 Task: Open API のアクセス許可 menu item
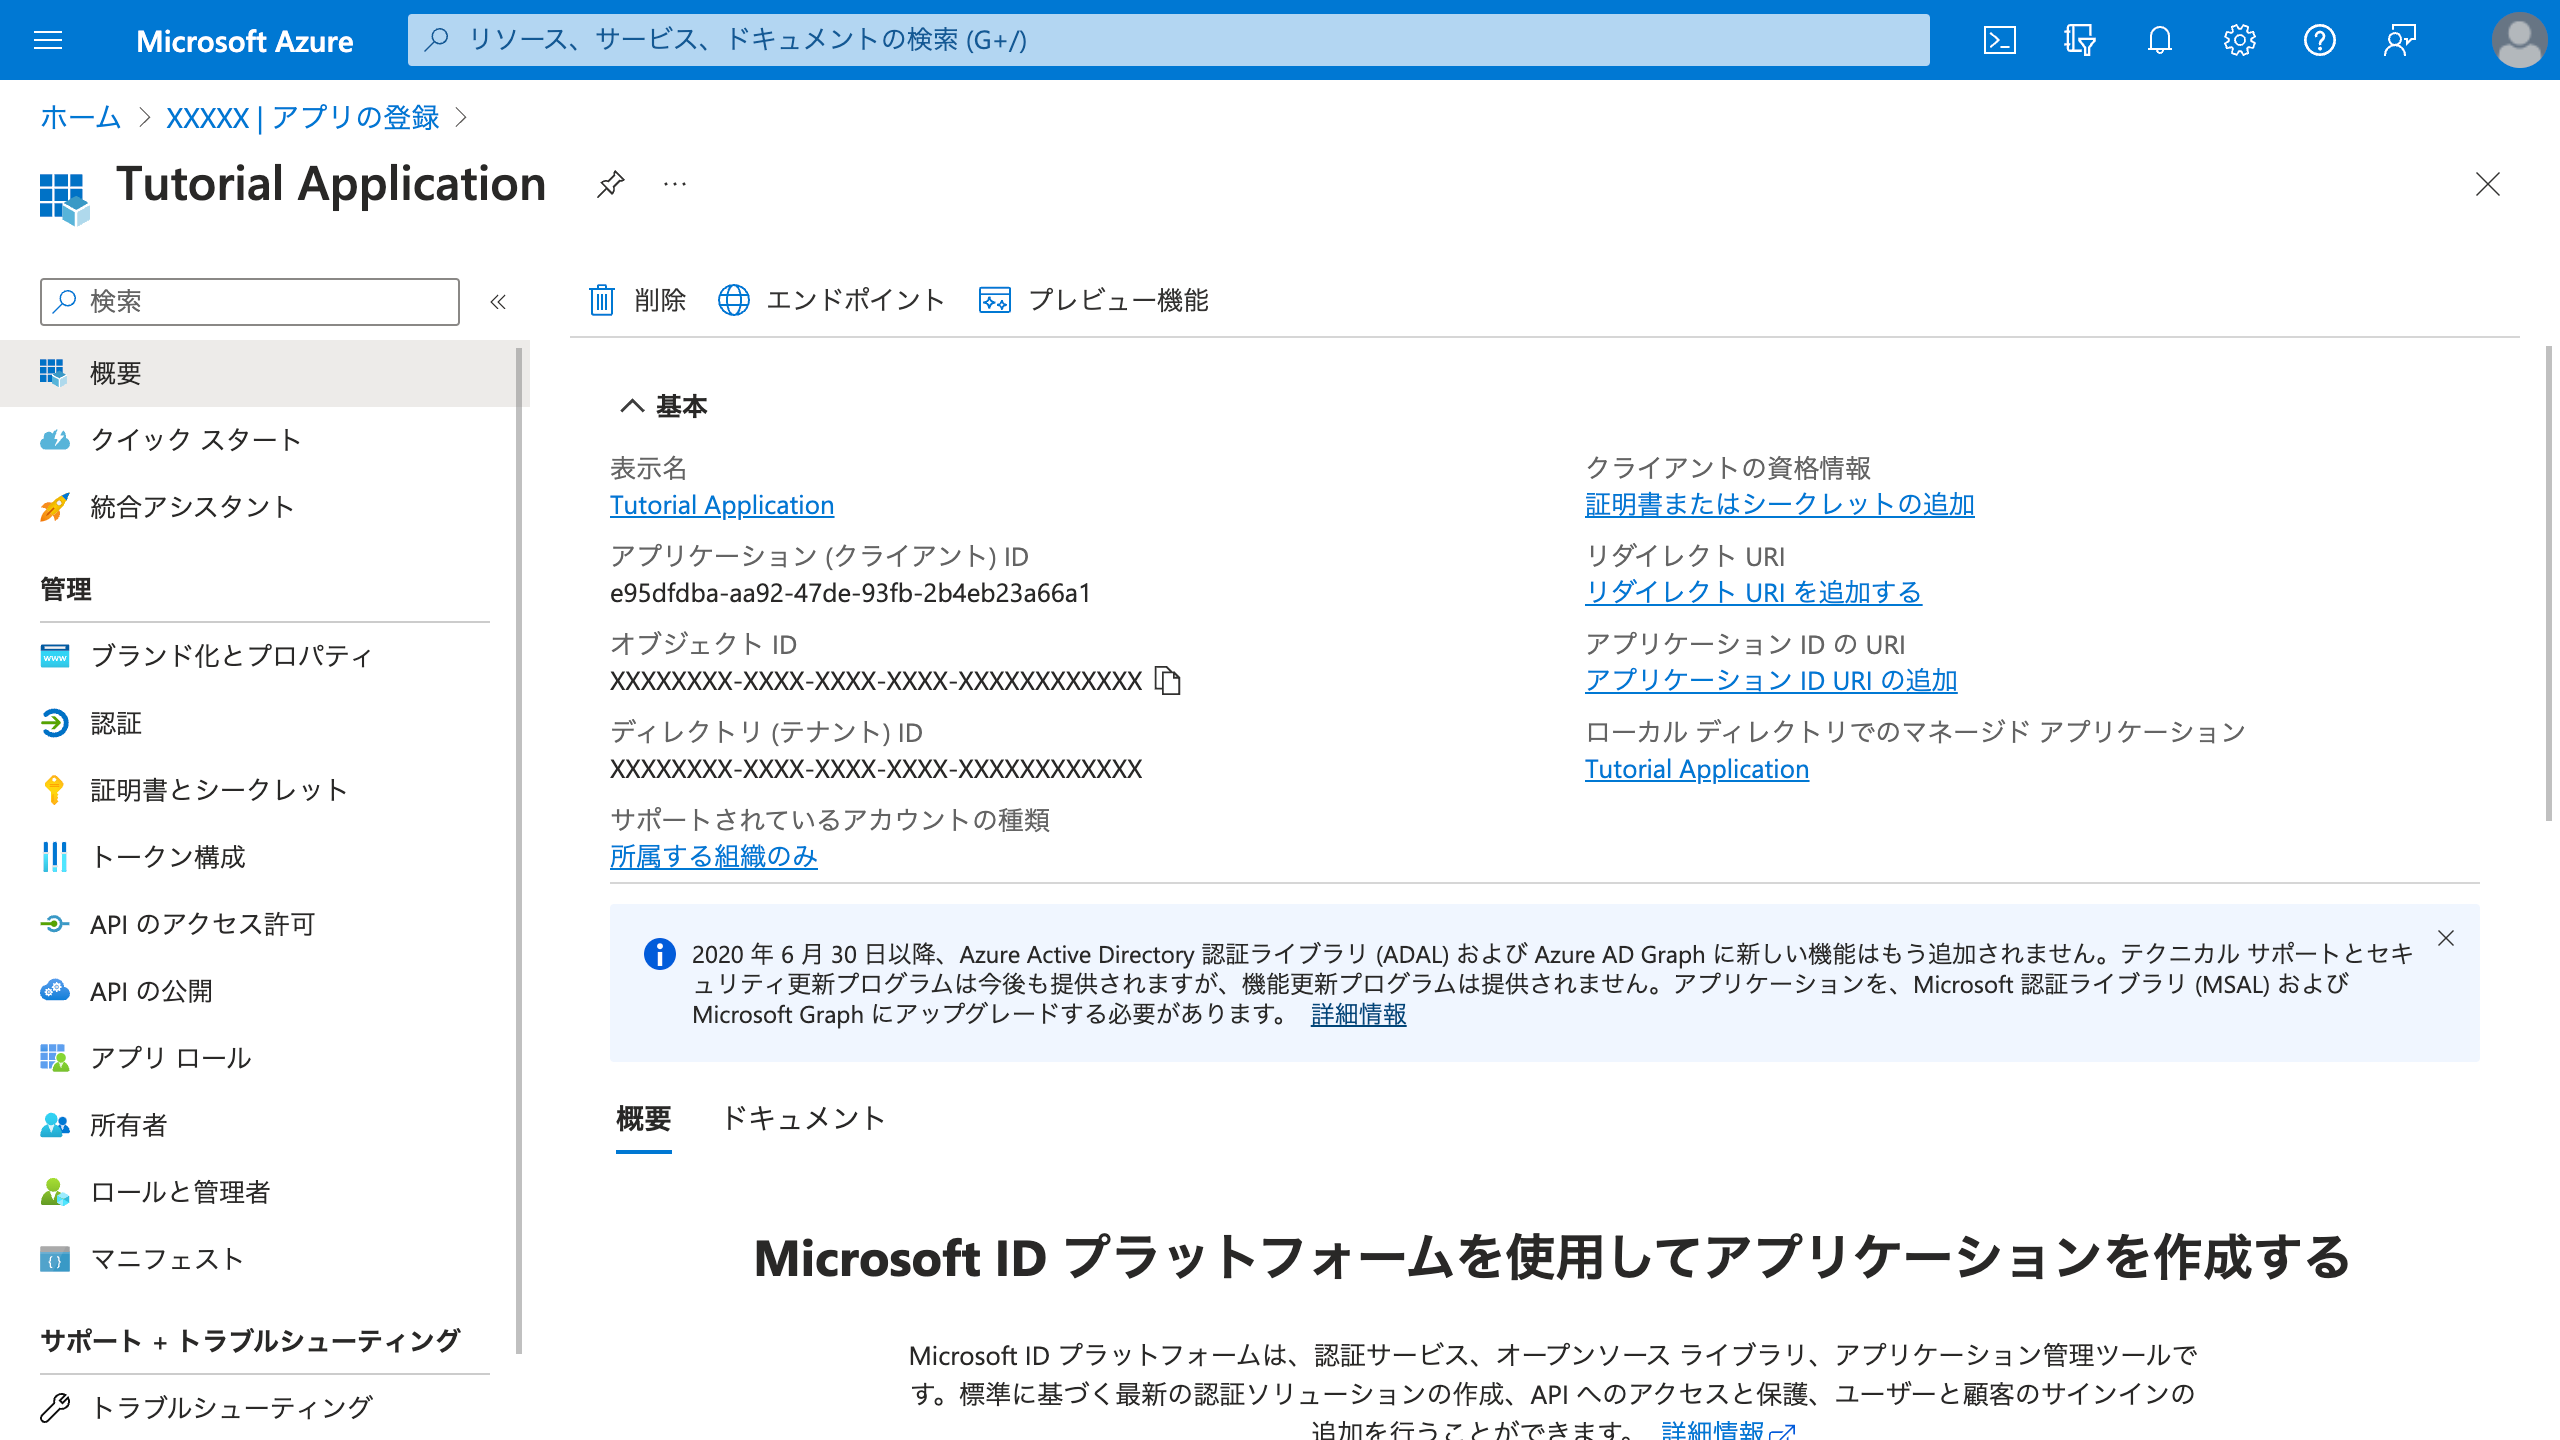point(202,924)
